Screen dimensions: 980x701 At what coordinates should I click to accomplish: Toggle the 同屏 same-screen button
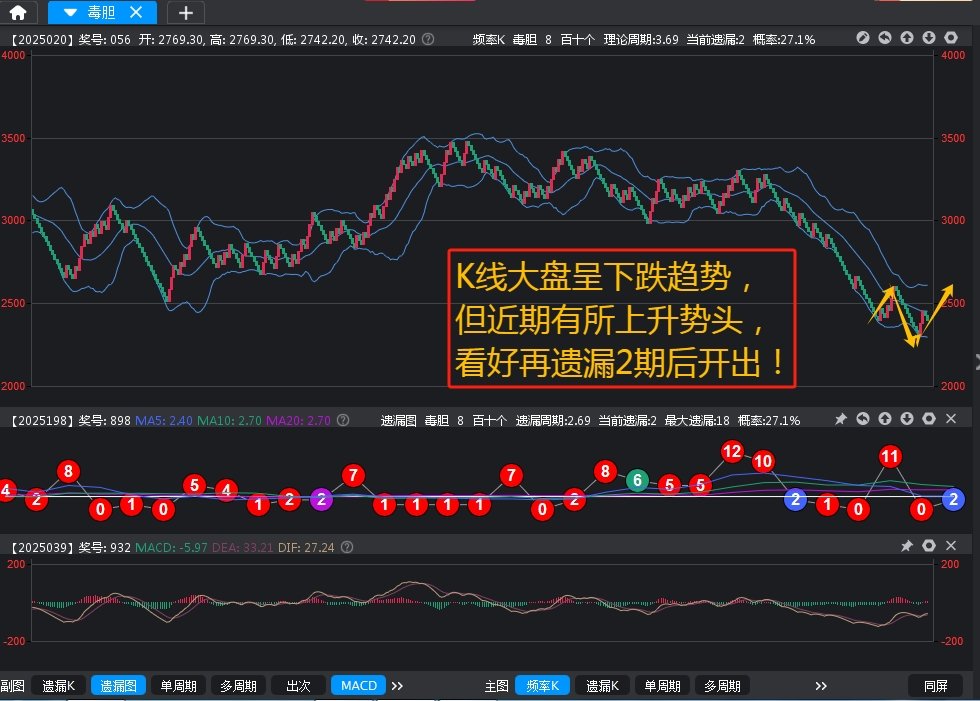(935, 685)
